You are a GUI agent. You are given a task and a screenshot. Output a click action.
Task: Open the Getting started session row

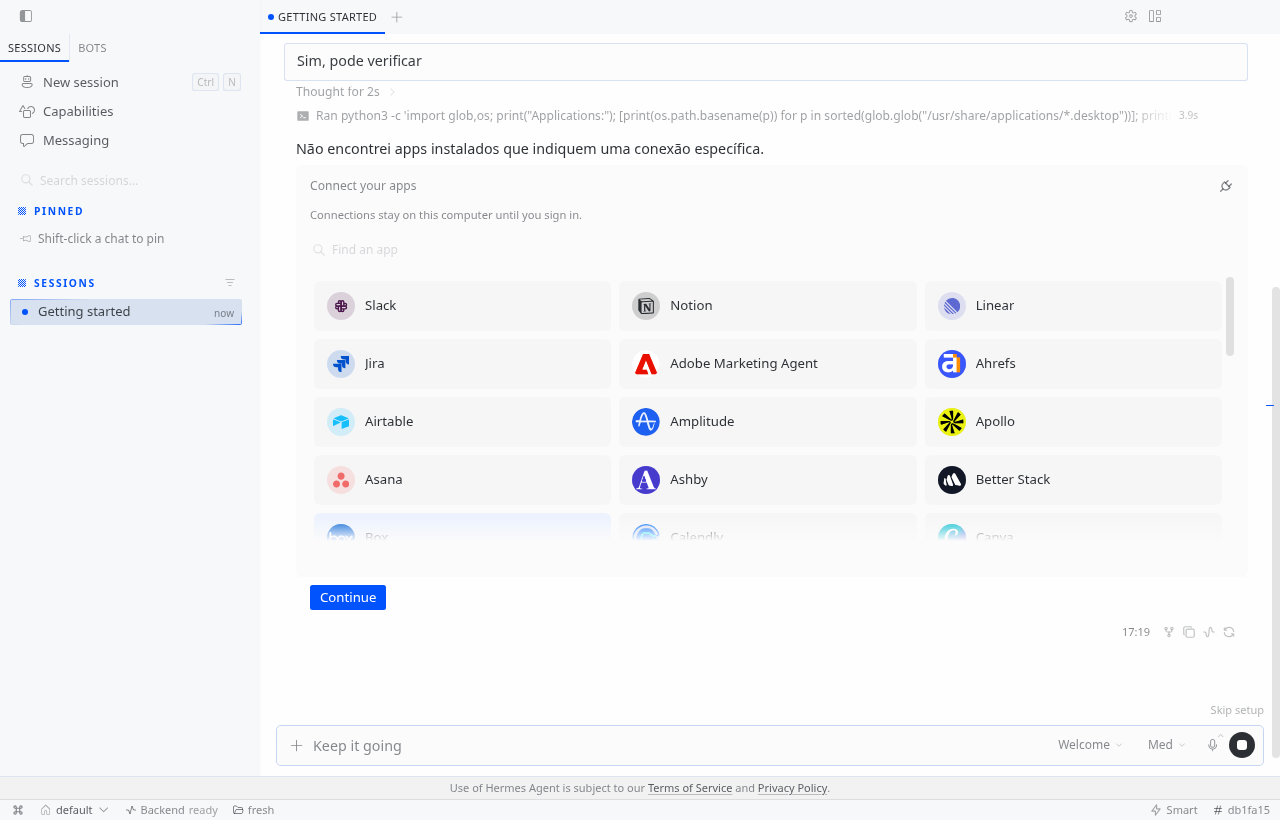126,312
